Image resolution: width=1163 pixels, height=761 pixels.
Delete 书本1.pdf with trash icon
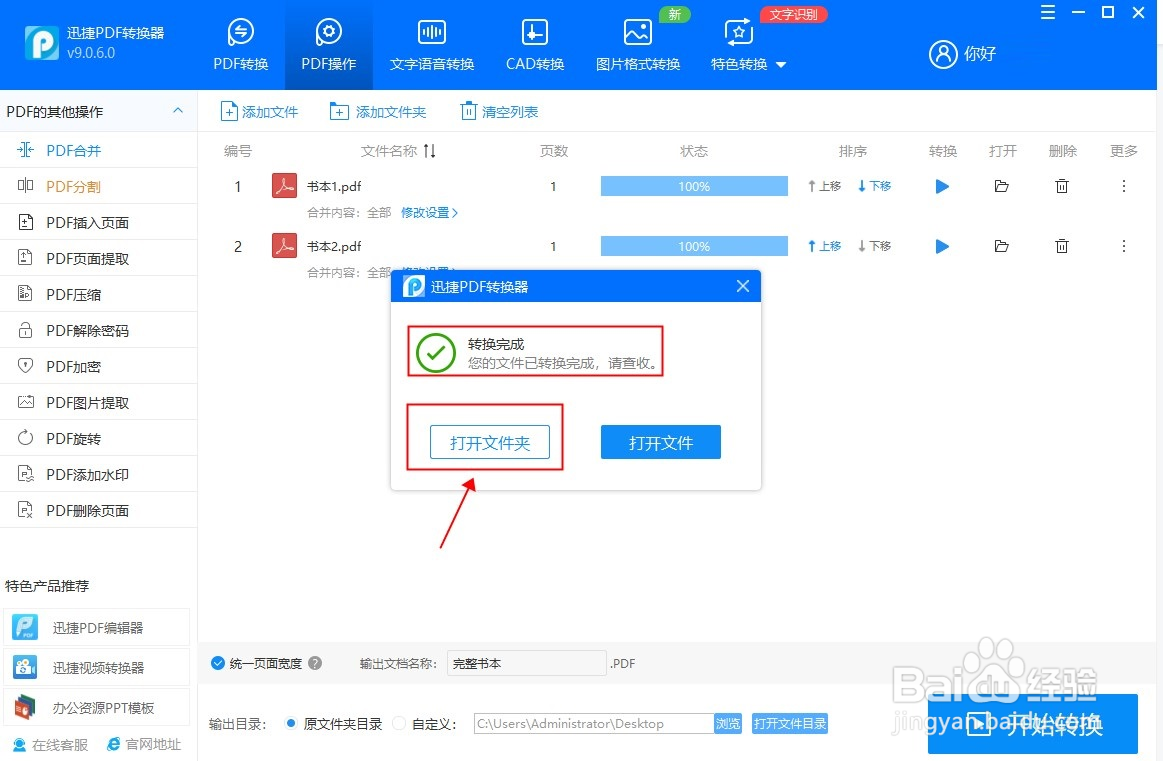[1061, 186]
